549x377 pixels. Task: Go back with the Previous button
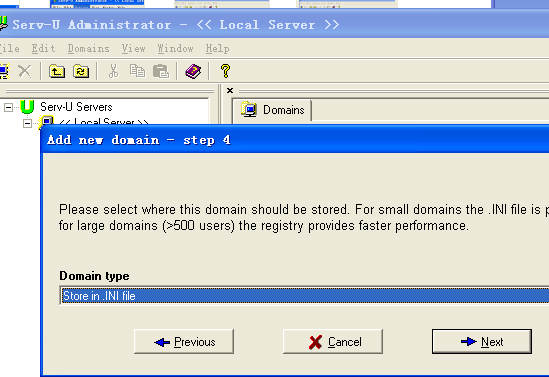point(184,341)
